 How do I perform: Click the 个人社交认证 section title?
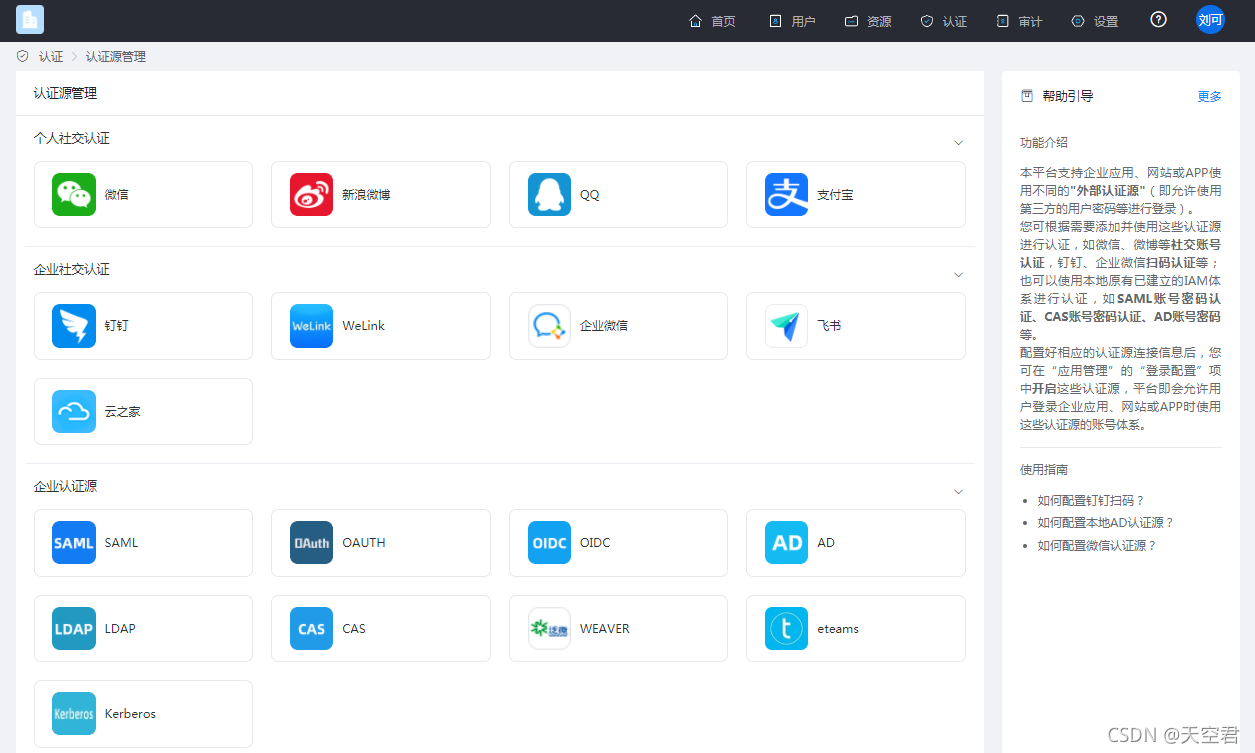coord(72,139)
